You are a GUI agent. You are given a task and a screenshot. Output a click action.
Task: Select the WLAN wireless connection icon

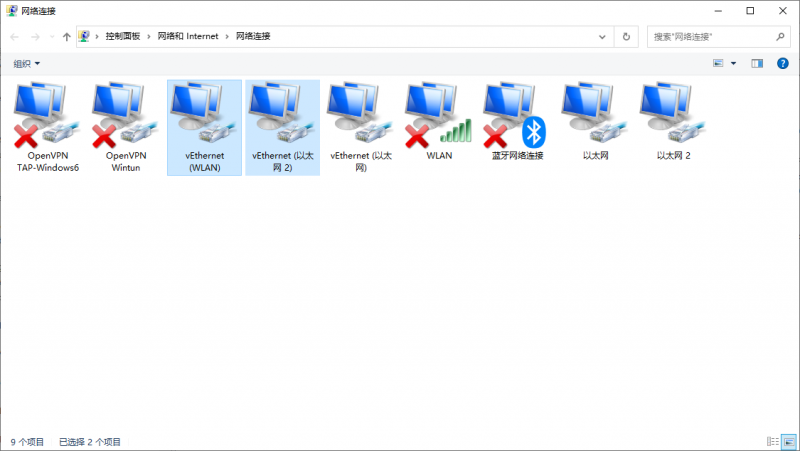(x=438, y=118)
